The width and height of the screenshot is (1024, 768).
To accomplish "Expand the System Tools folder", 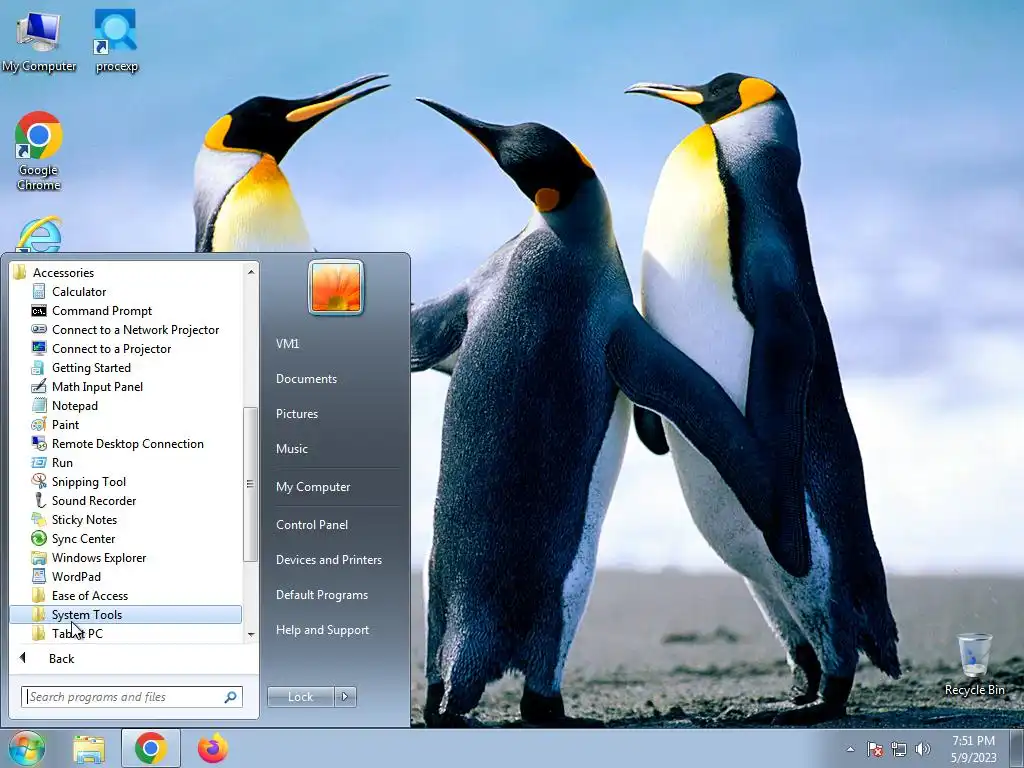I will pyautogui.click(x=125, y=614).
